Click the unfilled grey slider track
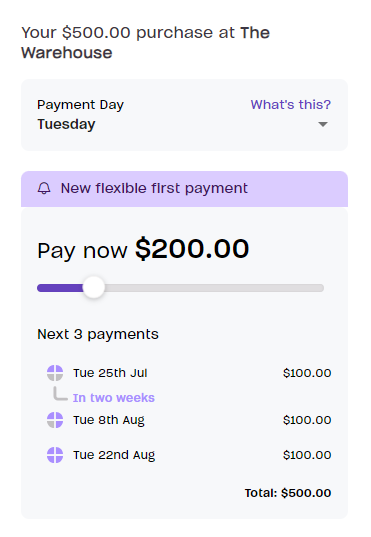 pyautogui.click(x=214, y=288)
